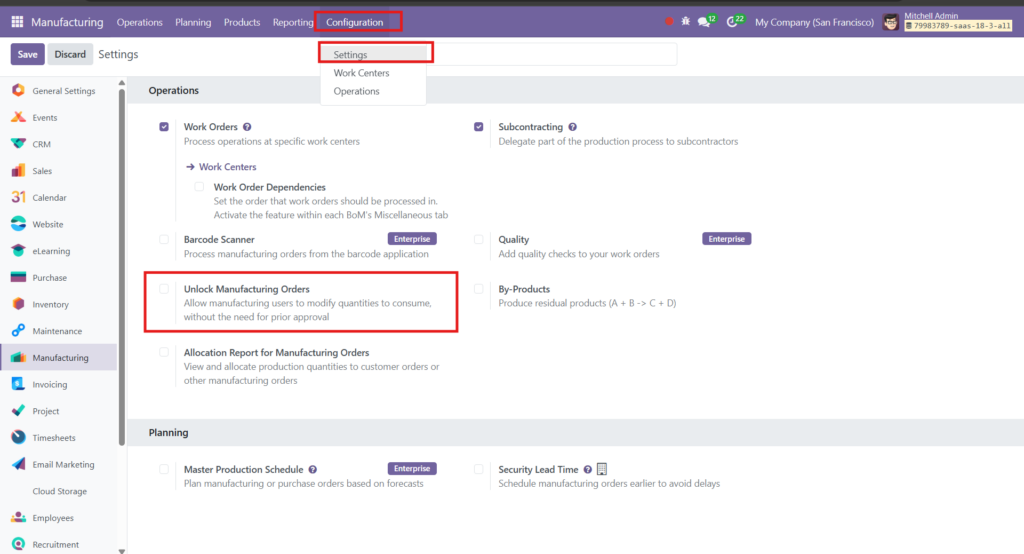Click the sidebar vertical scrollbar
This screenshot has height=554, width=1024.
pos(121,268)
